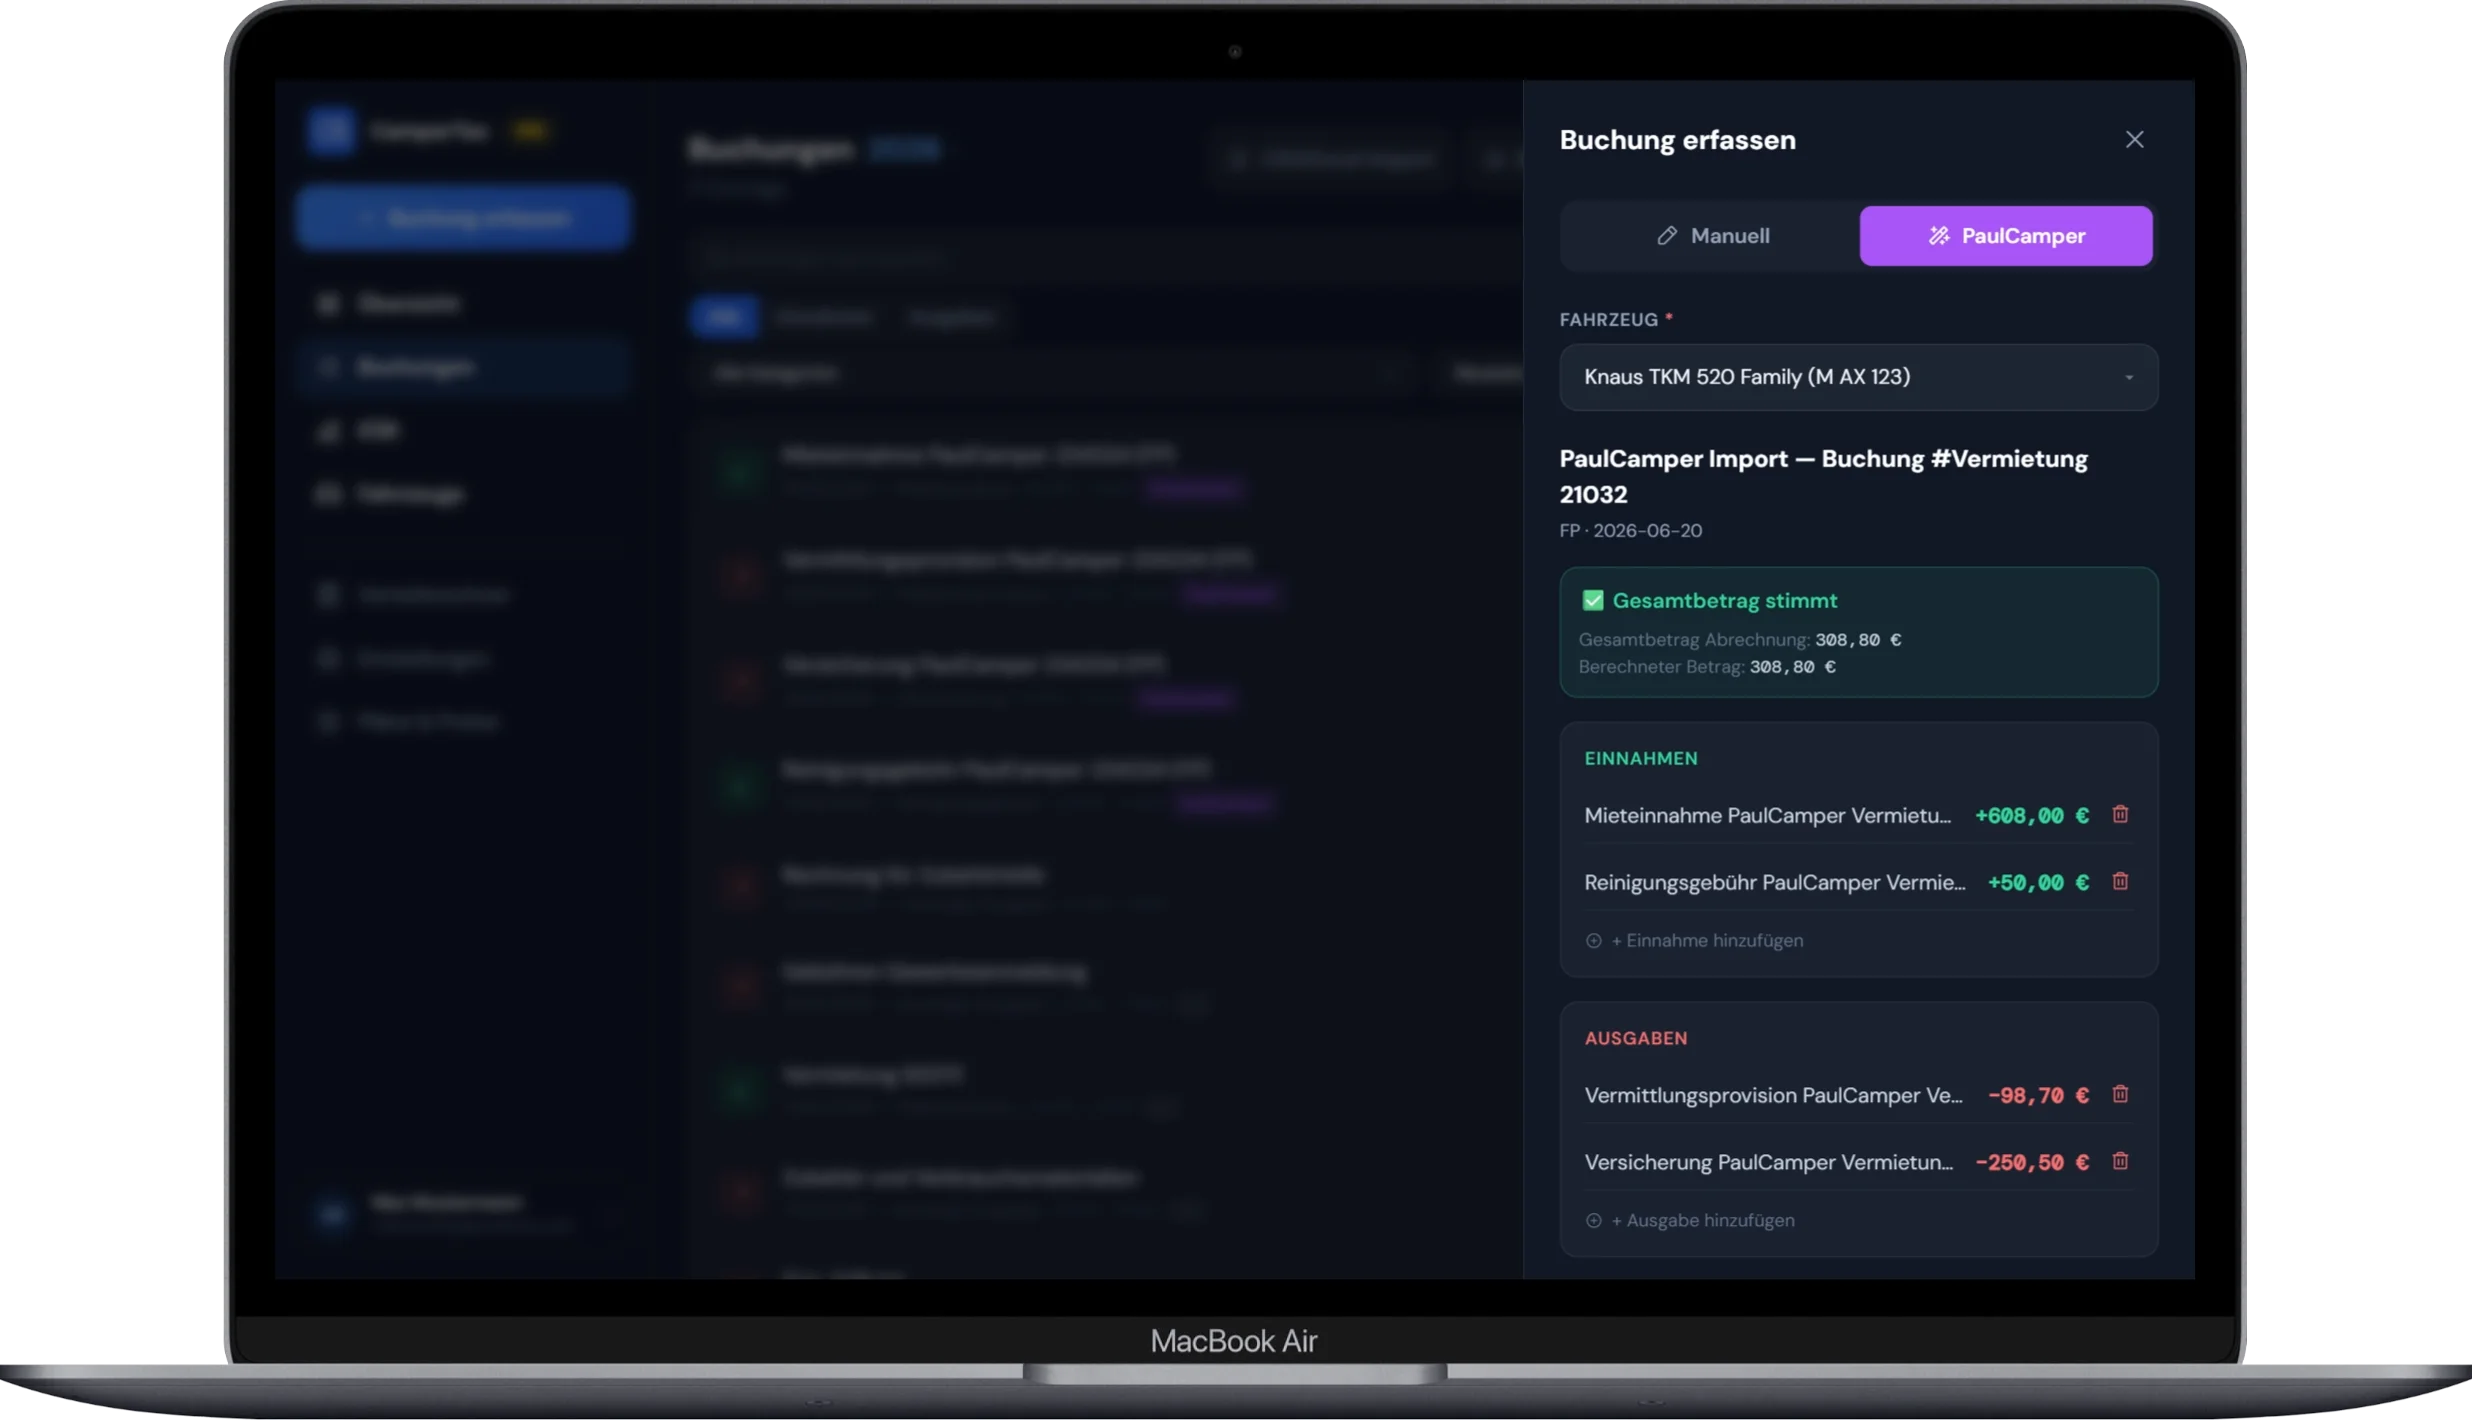Click the FP · 2026-06-20 date line

(x=1631, y=531)
